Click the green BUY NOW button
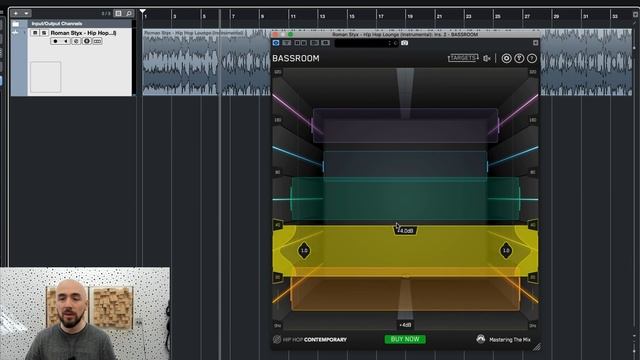Viewport: 640px width, 360px height. [x=405, y=339]
